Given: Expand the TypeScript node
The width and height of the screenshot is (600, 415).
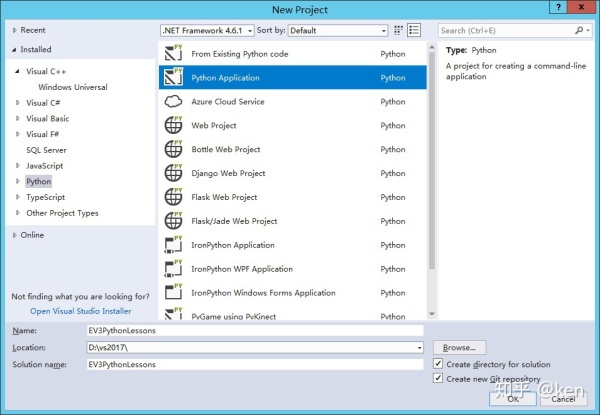Looking at the screenshot, I should tap(17, 197).
